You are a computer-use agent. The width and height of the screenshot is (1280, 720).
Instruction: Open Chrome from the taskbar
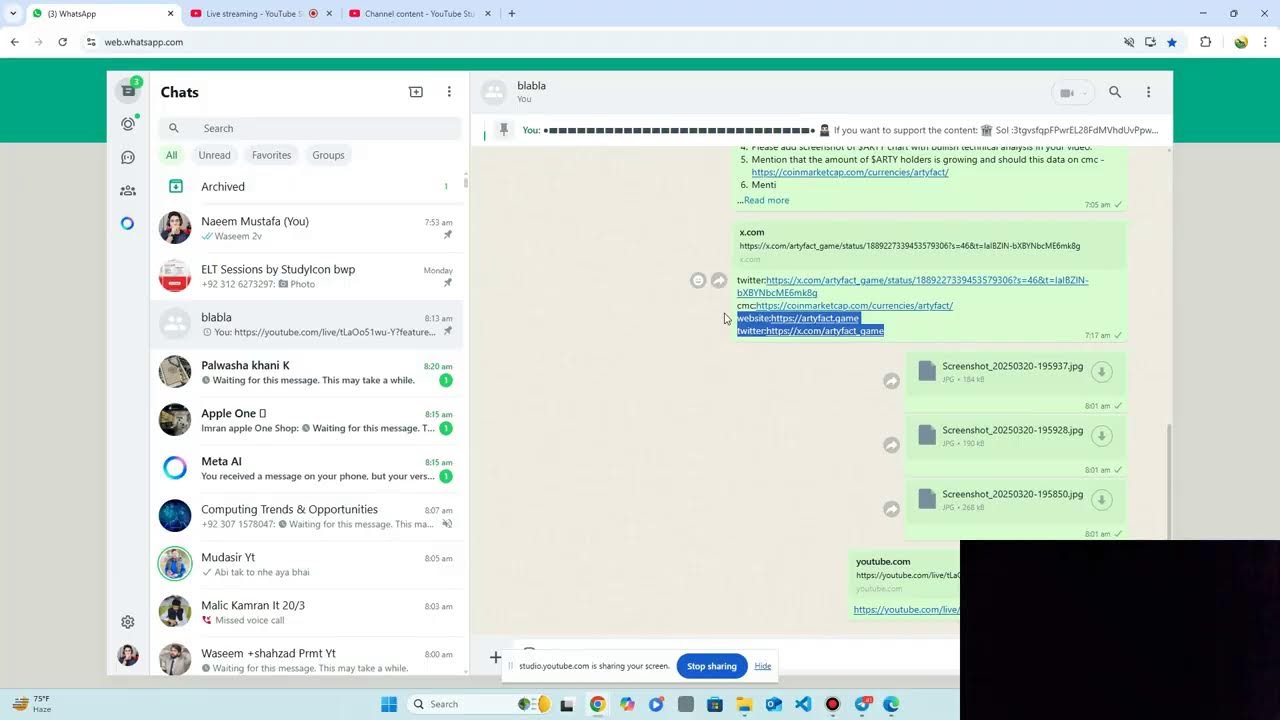click(597, 704)
